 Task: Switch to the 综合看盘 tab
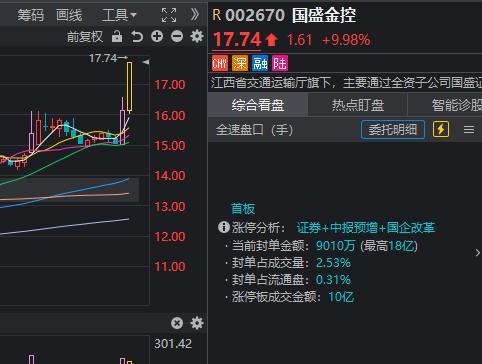[258, 105]
